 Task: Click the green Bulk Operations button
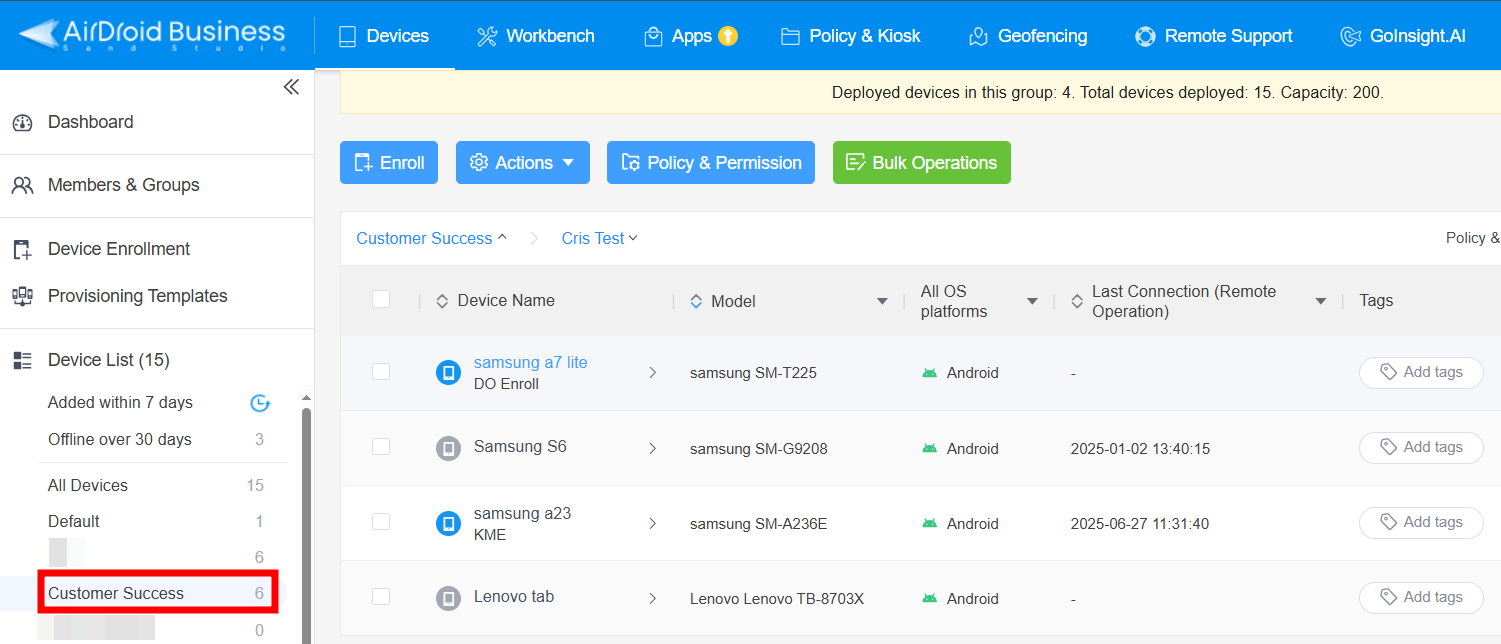(x=922, y=163)
